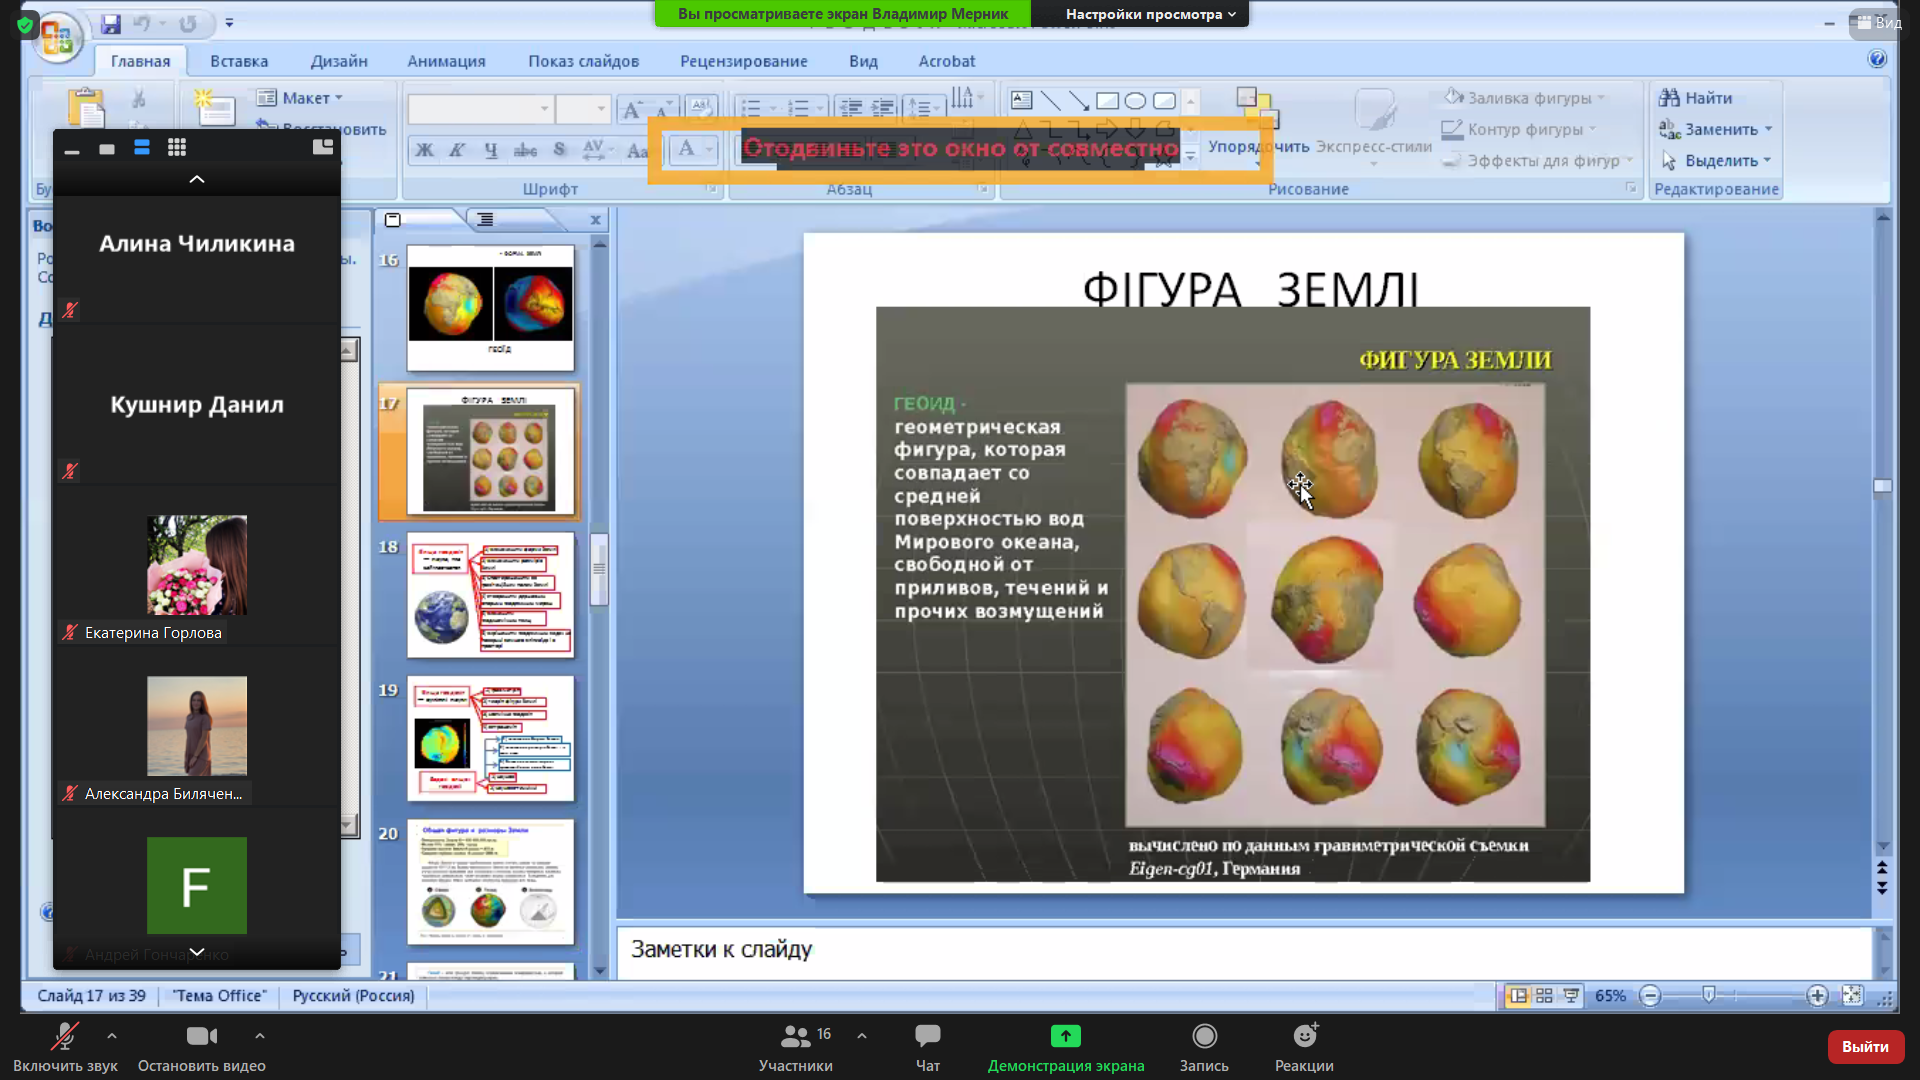The image size is (1920, 1080).
Task: Click the Share Screen green icon
Action: (1065, 1037)
